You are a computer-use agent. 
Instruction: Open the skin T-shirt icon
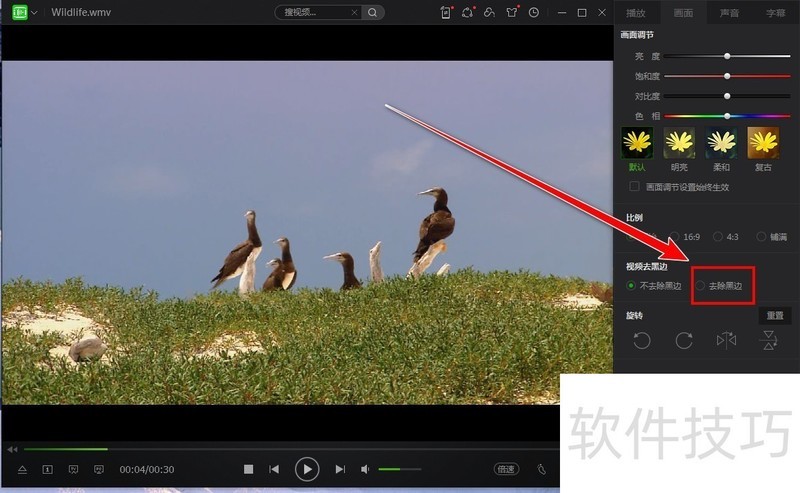[512, 13]
